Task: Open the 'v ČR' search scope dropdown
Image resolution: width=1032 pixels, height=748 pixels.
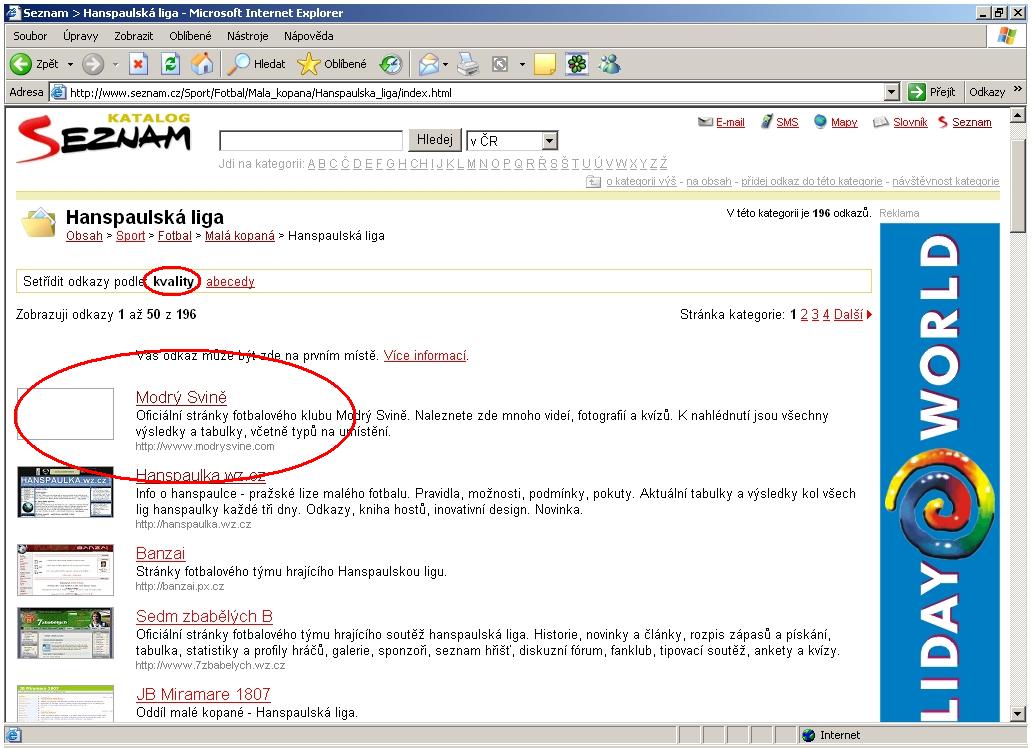Action: 550,140
